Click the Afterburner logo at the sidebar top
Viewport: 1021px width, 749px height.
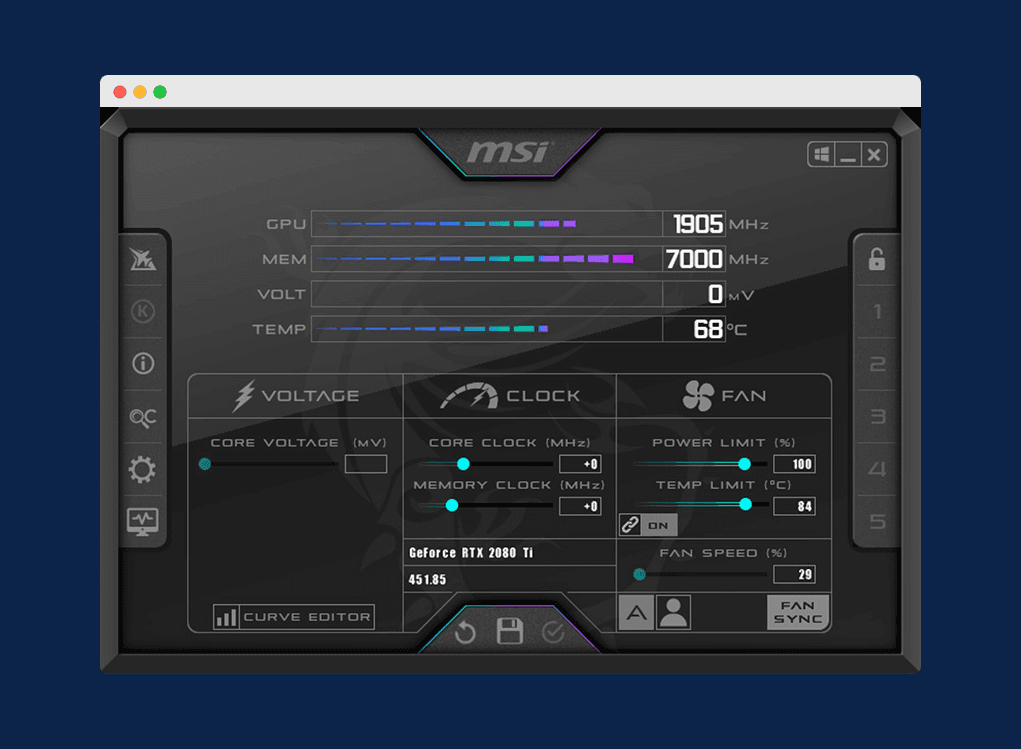coord(143,260)
